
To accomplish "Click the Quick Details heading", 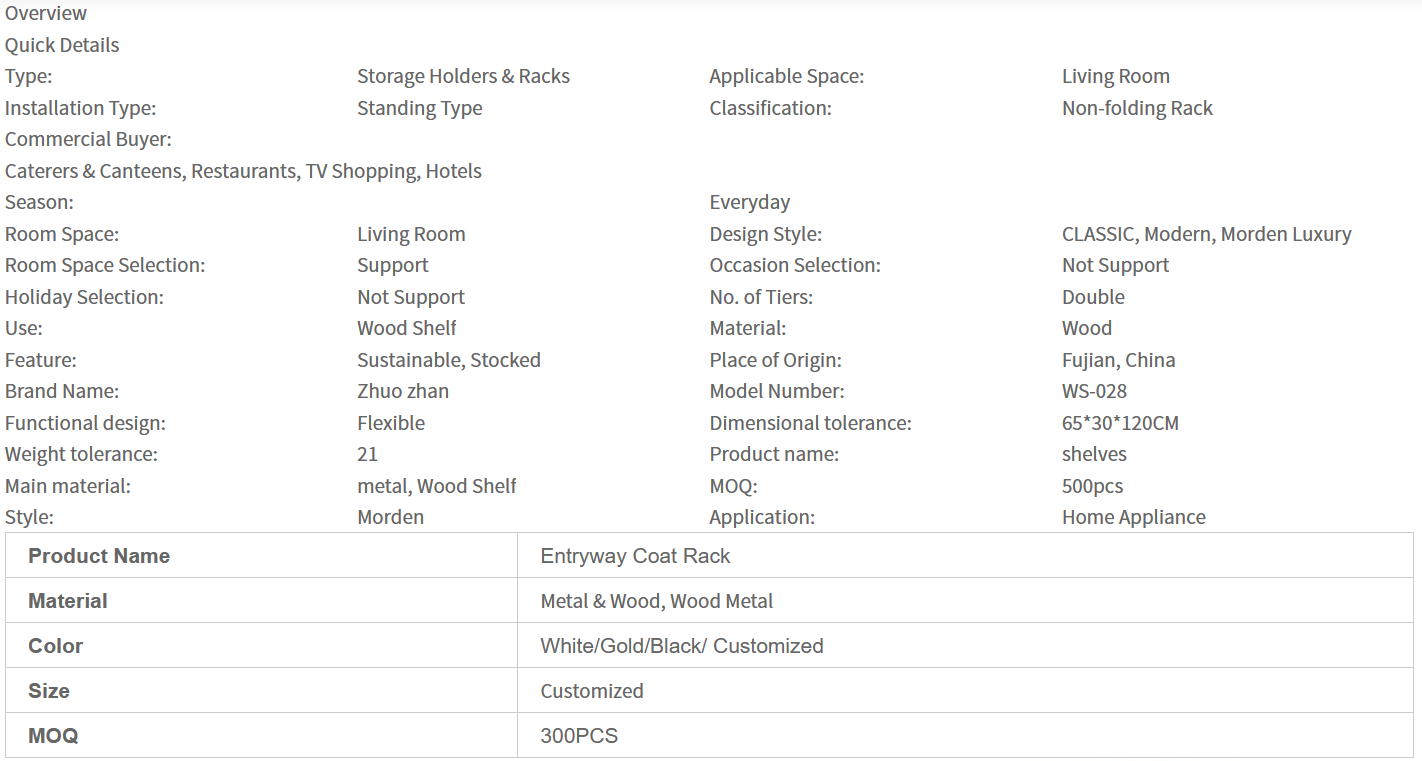I will coord(62,45).
